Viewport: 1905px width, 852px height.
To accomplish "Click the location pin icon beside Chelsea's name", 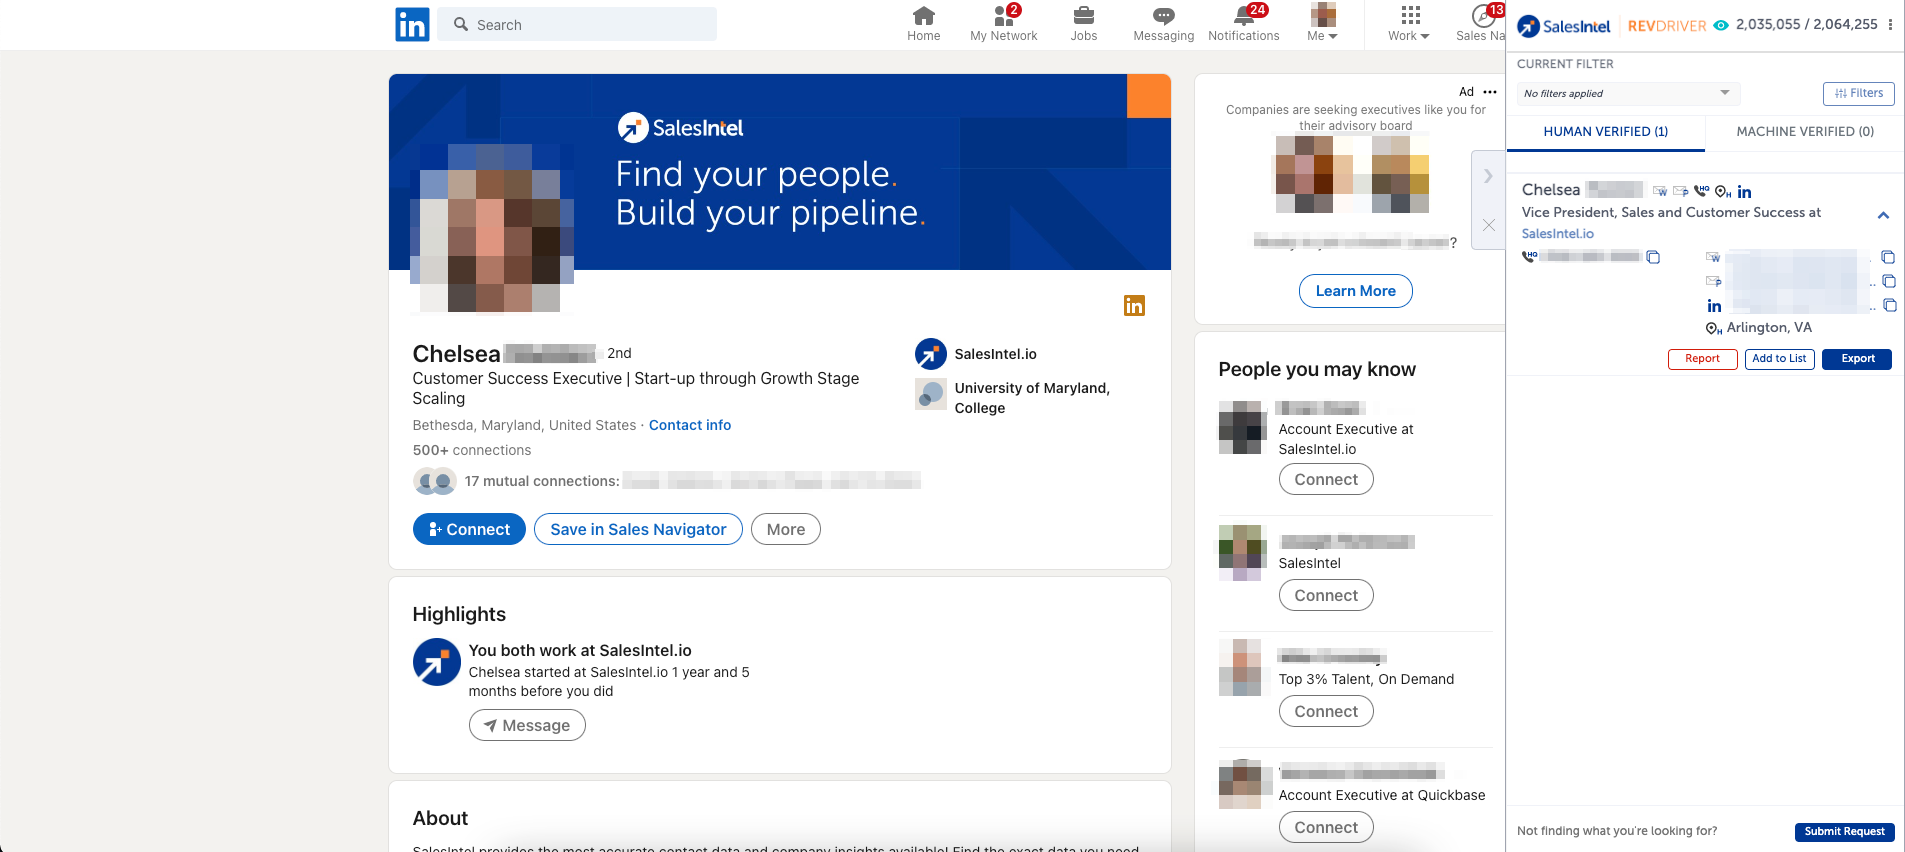I will pos(1723,191).
